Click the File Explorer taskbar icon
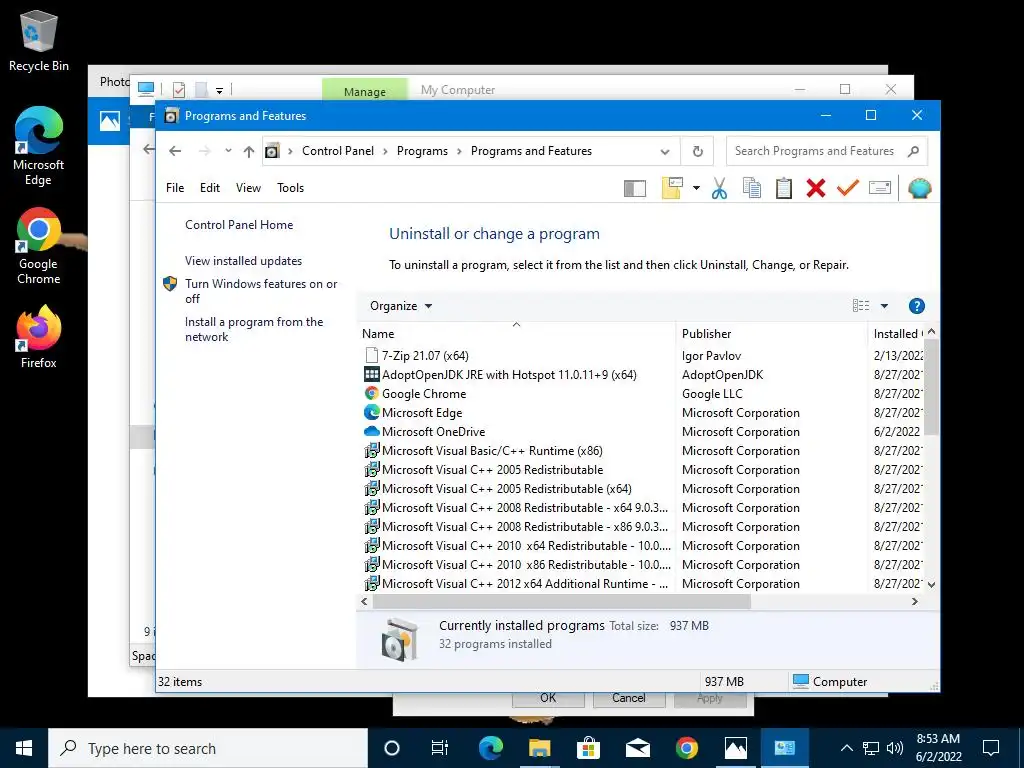The width and height of the screenshot is (1024, 768). tap(539, 748)
